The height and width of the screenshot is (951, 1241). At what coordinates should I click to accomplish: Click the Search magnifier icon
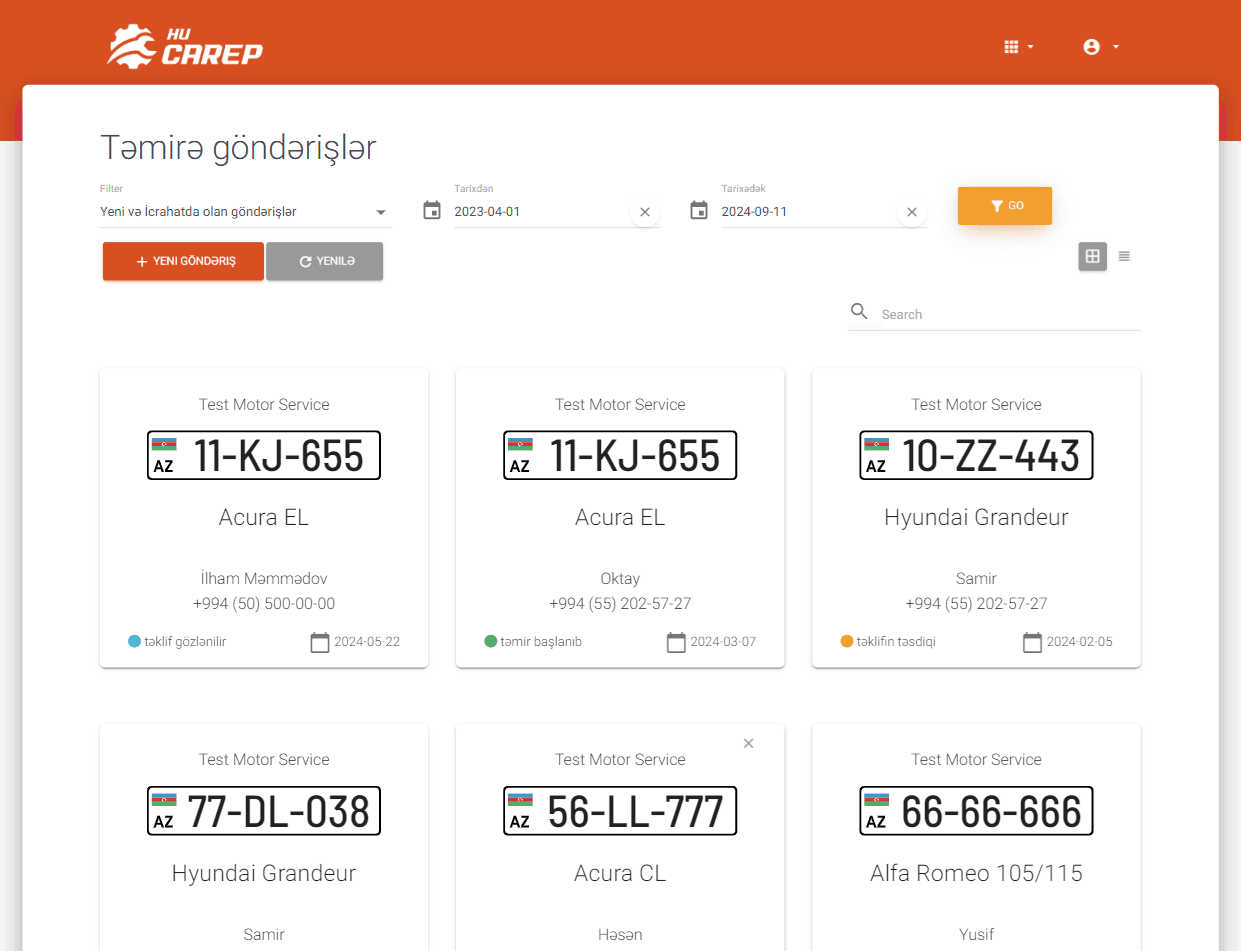click(x=859, y=312)
